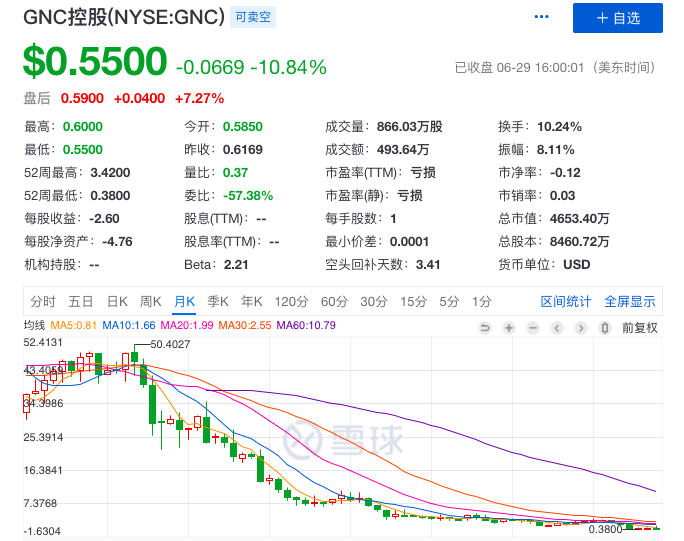Zoom in chart with plus icon

coord(509,328)
